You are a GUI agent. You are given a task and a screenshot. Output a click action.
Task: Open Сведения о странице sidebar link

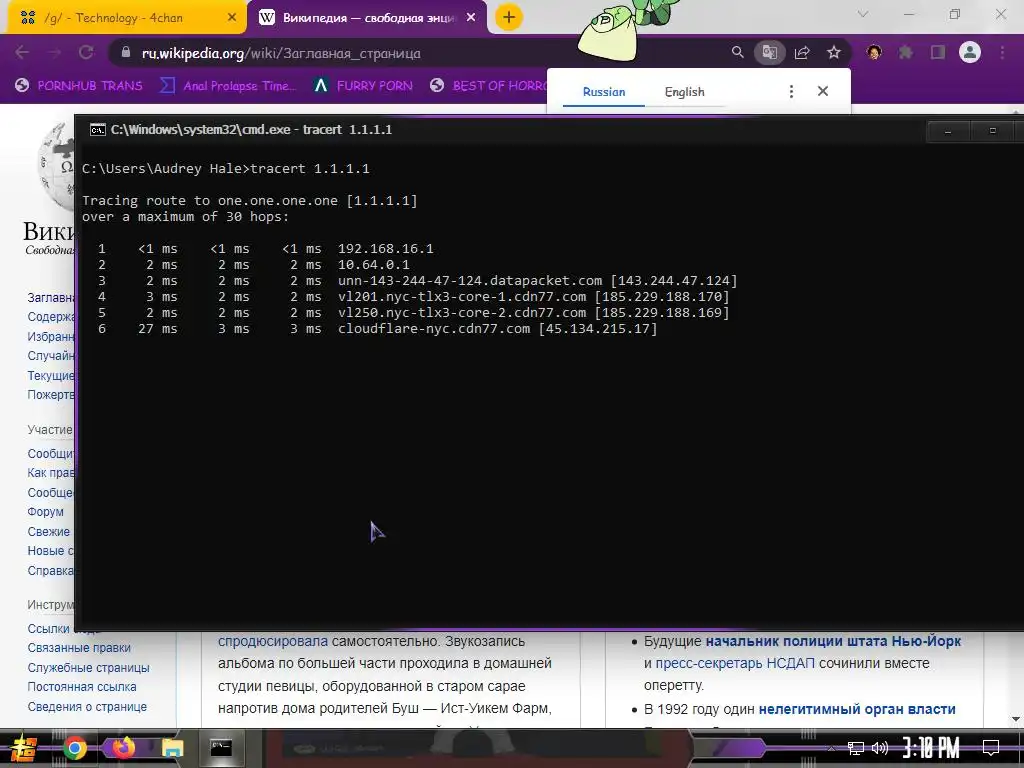87,707
